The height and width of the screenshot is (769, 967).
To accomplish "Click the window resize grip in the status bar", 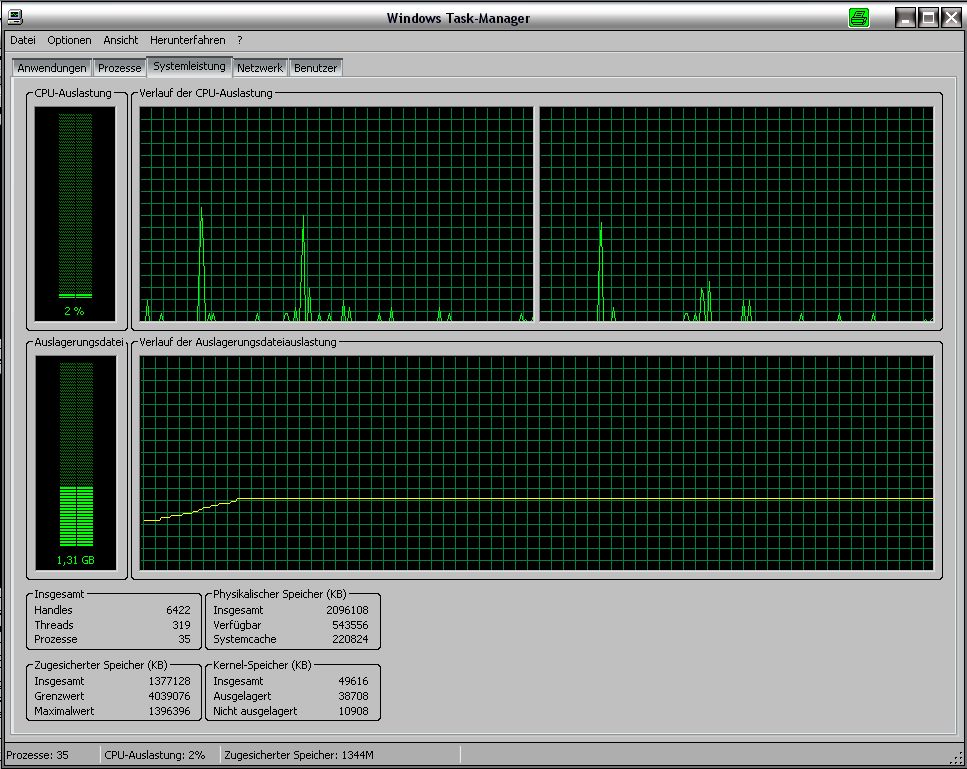I will pos(957,758).
